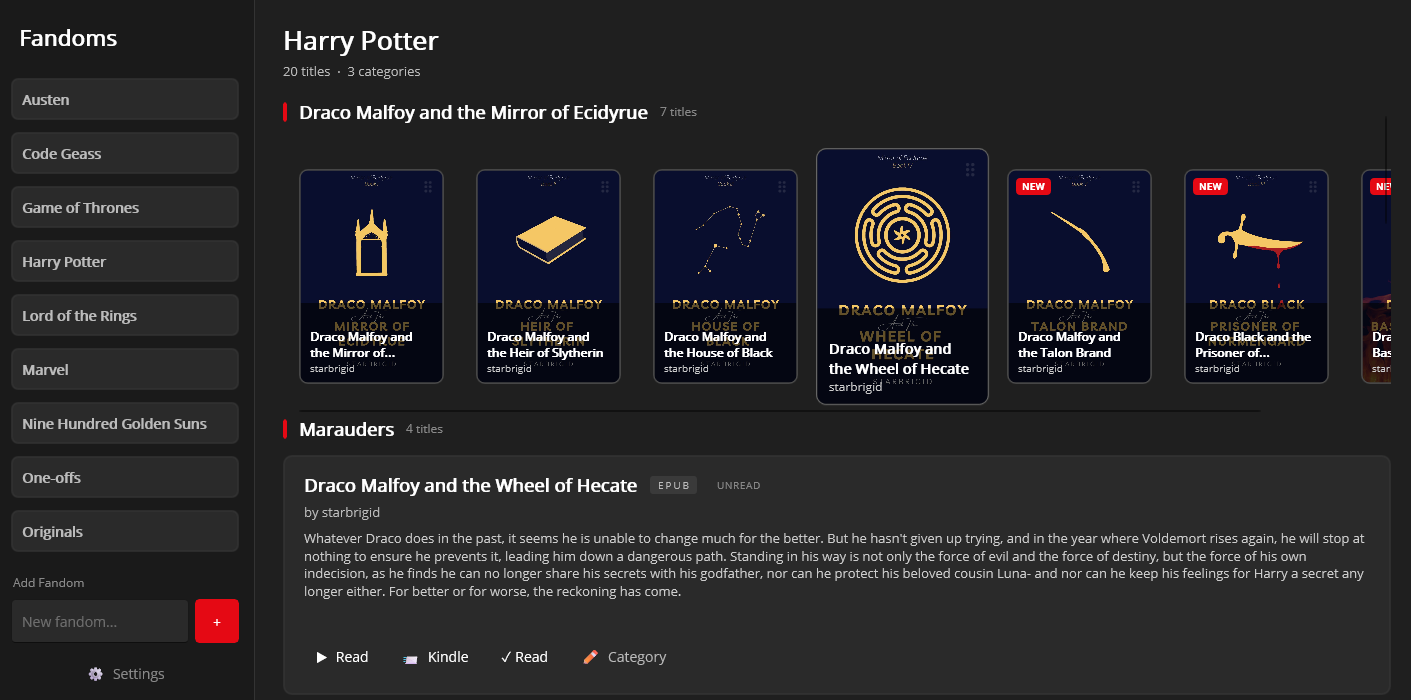The height and width of the screenshot is (700, 1411).
Task: Click drag handle on Wheel of Hecate card
Action: pyautogui.click(x=970, y=170)
